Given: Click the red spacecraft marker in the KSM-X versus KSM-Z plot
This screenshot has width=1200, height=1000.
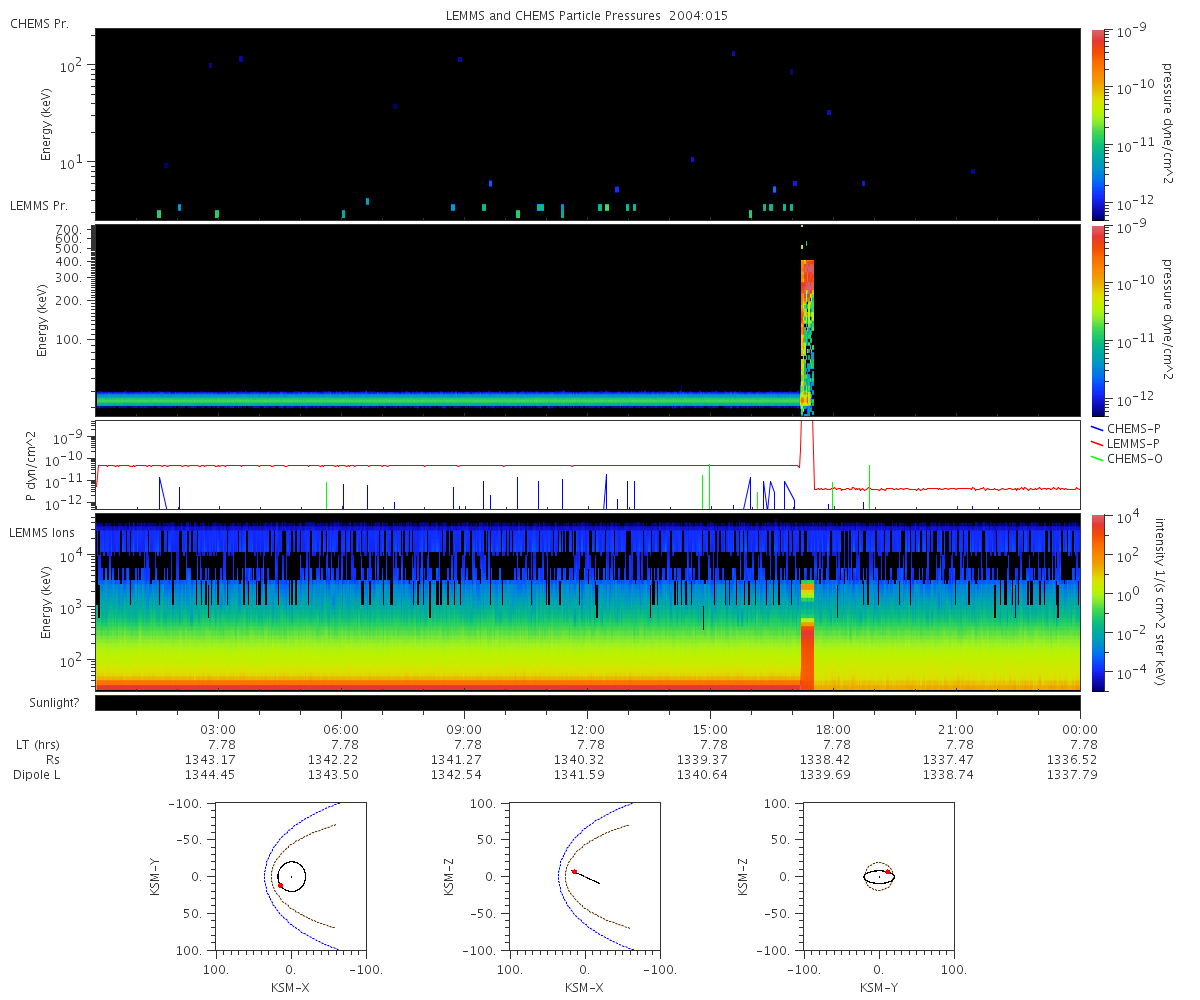Looking at the screenshot, I should pos(574,872).
